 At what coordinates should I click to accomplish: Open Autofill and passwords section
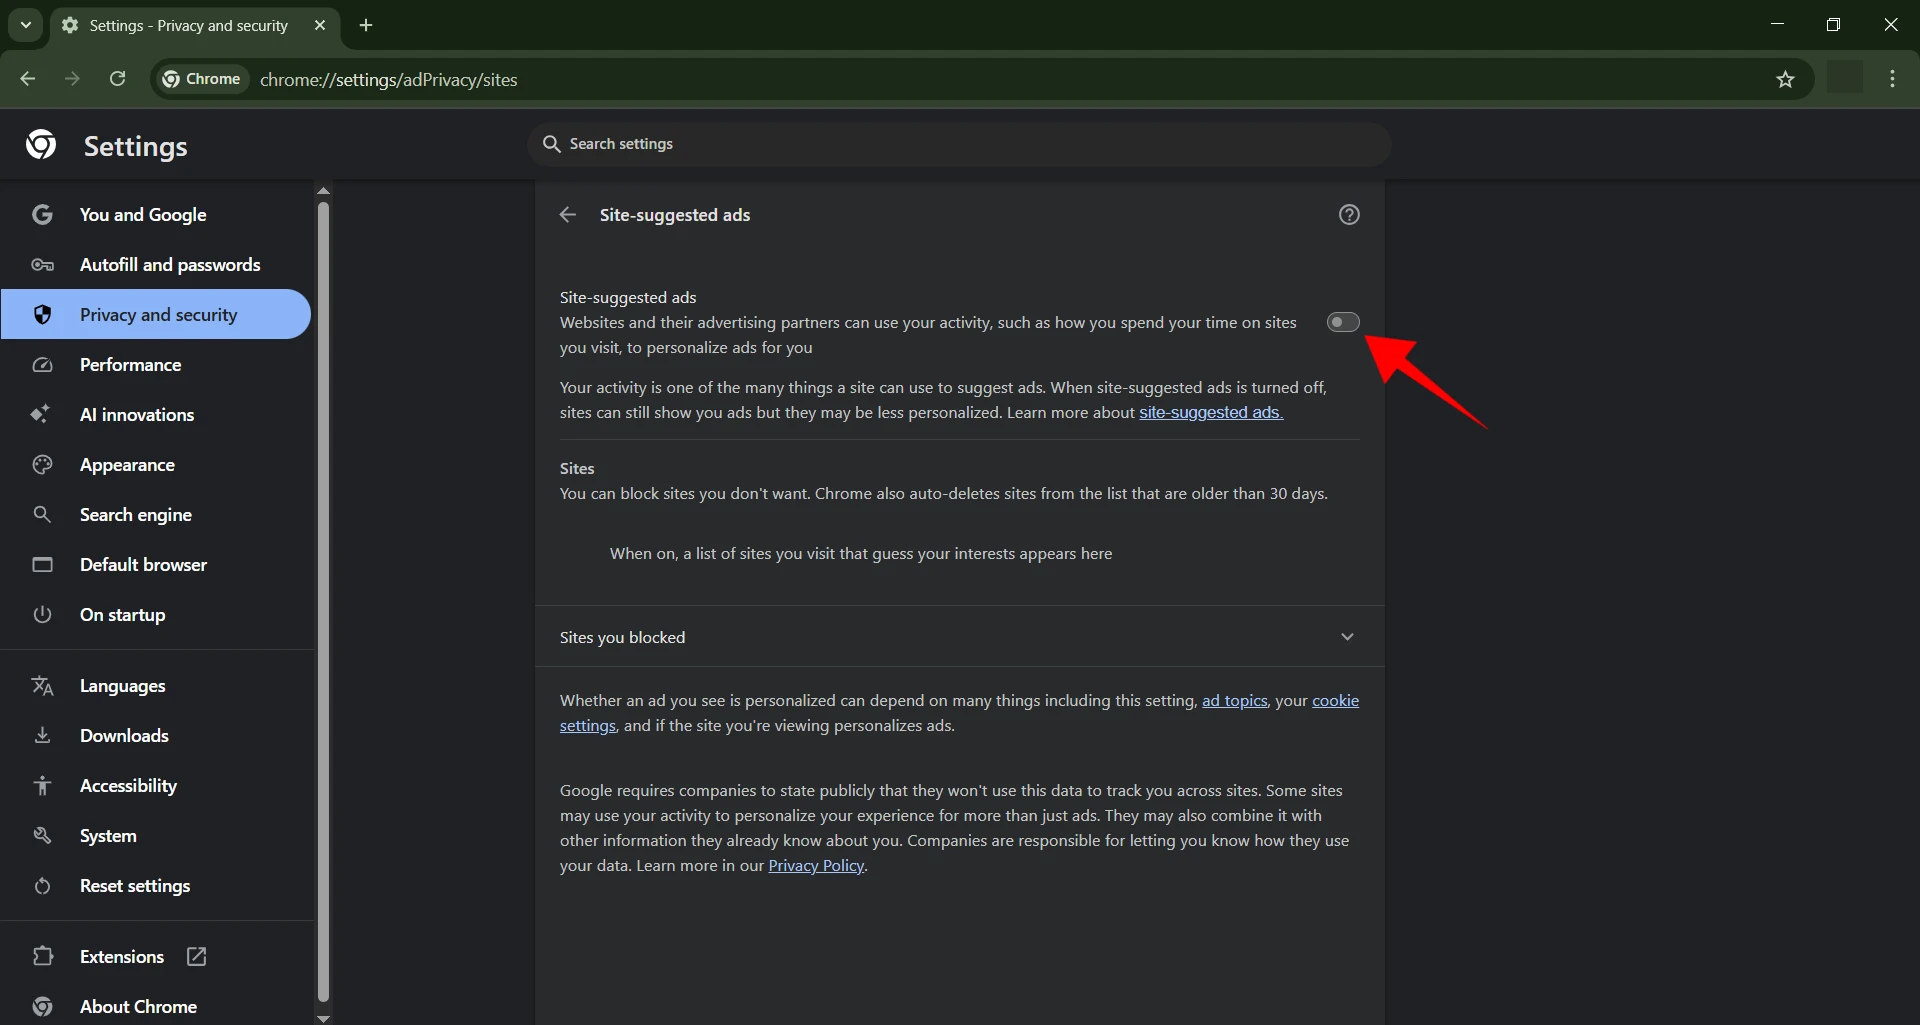pyautogui.click(x=157, y=265)
